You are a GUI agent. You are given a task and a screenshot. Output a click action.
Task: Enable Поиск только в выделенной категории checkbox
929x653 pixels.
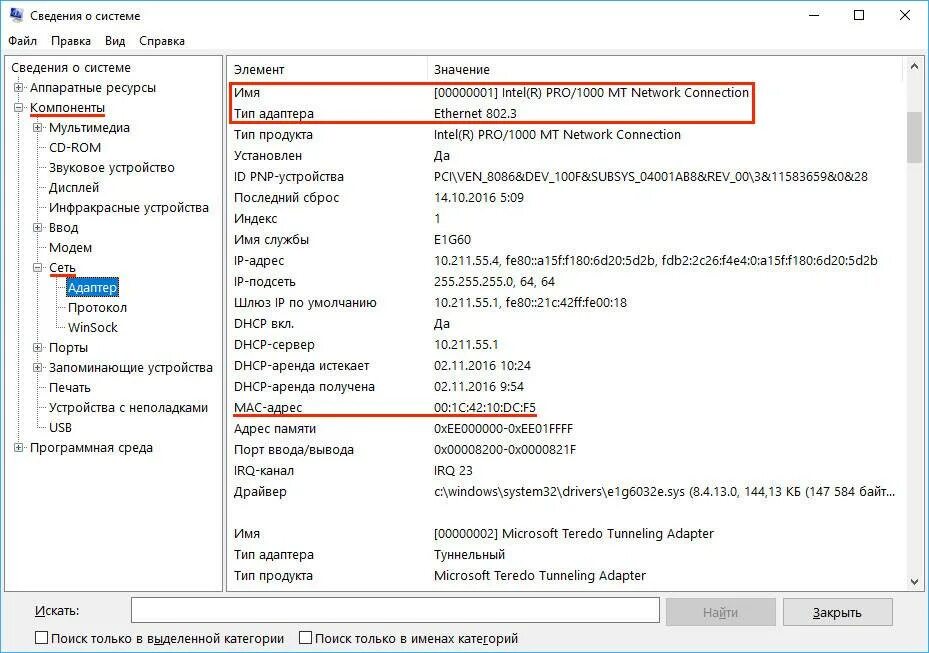pos(41,638)
